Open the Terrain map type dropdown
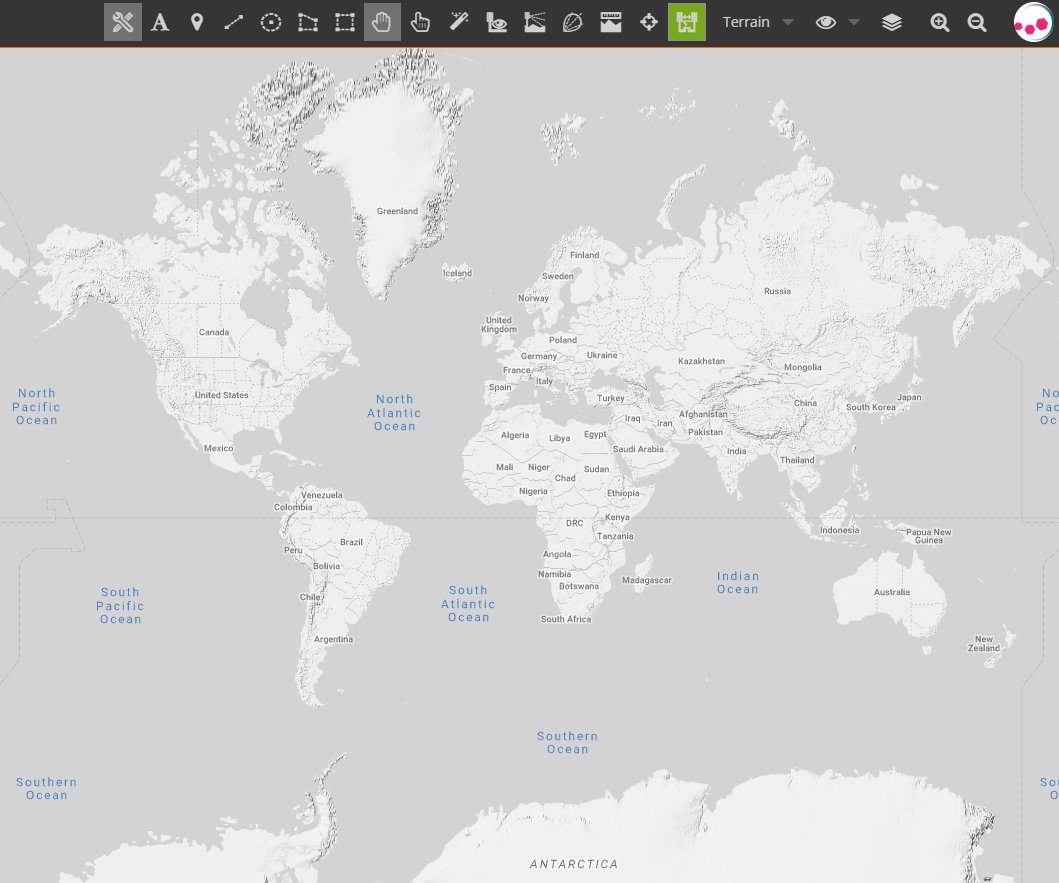The width and height of the screenshot is (1059, 883). pos(747,22)
